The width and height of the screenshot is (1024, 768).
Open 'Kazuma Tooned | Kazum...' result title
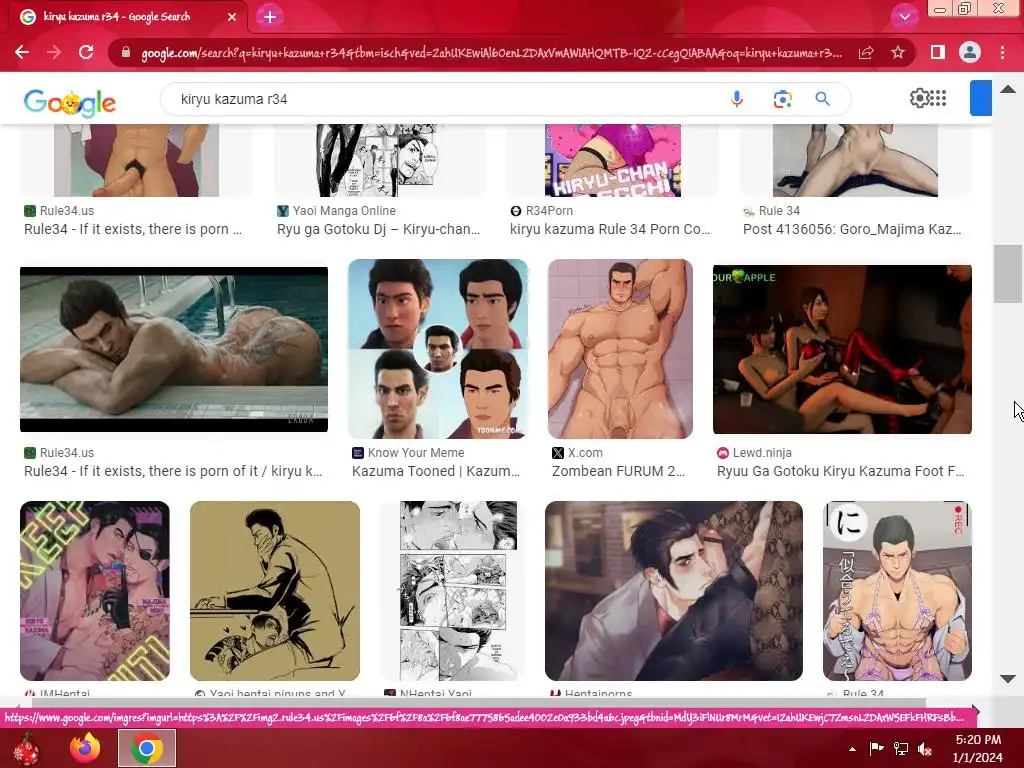pos(436,472)
